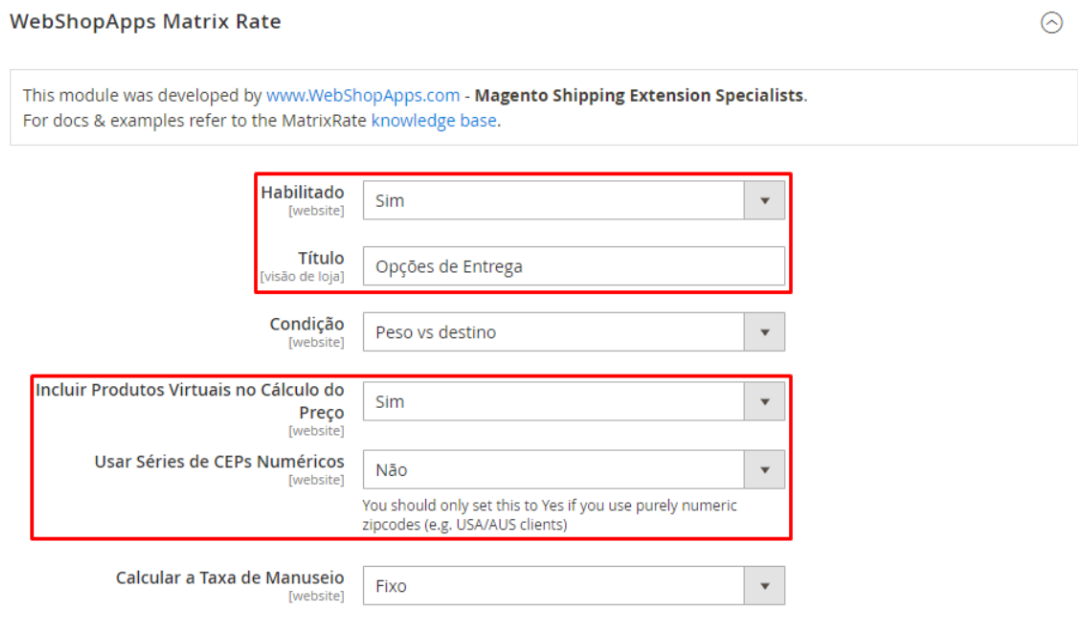Click the Habilitado dropdown arrow
This screenshot has height=617, width=1087.
tap(765, 200)
